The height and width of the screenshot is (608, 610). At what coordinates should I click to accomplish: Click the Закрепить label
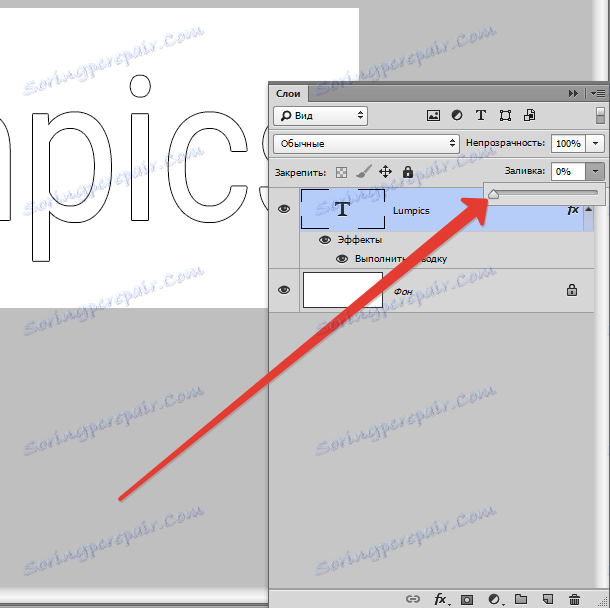300,173
